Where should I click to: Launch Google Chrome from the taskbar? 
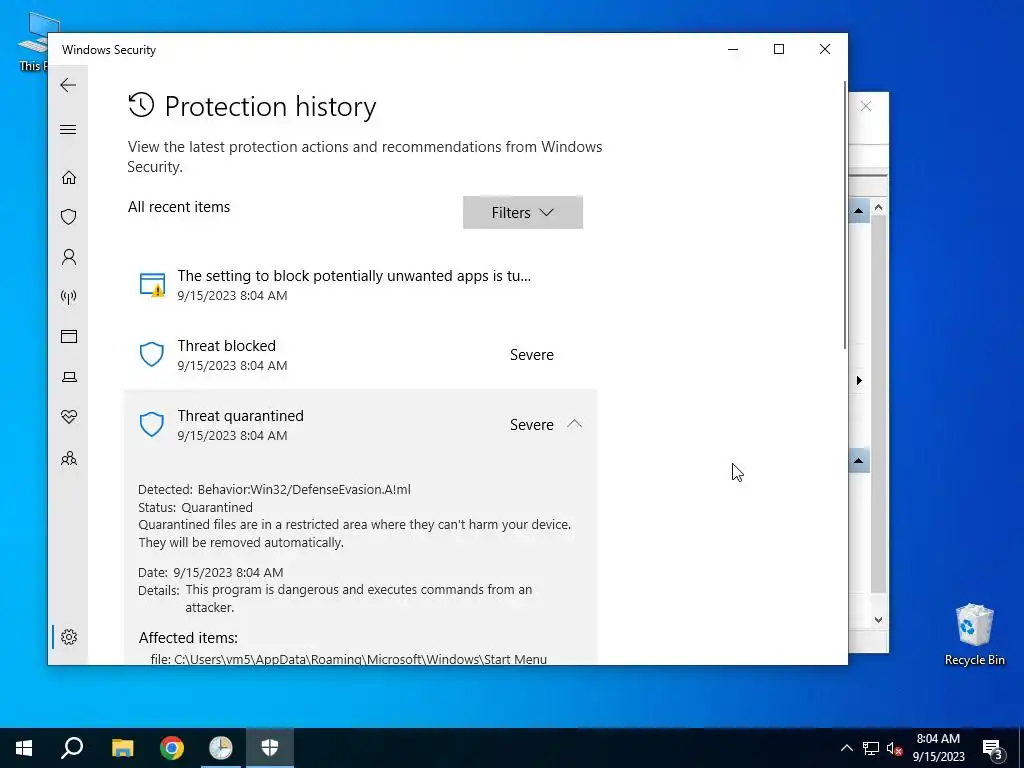pyautogui.click(x=172, y=748)
